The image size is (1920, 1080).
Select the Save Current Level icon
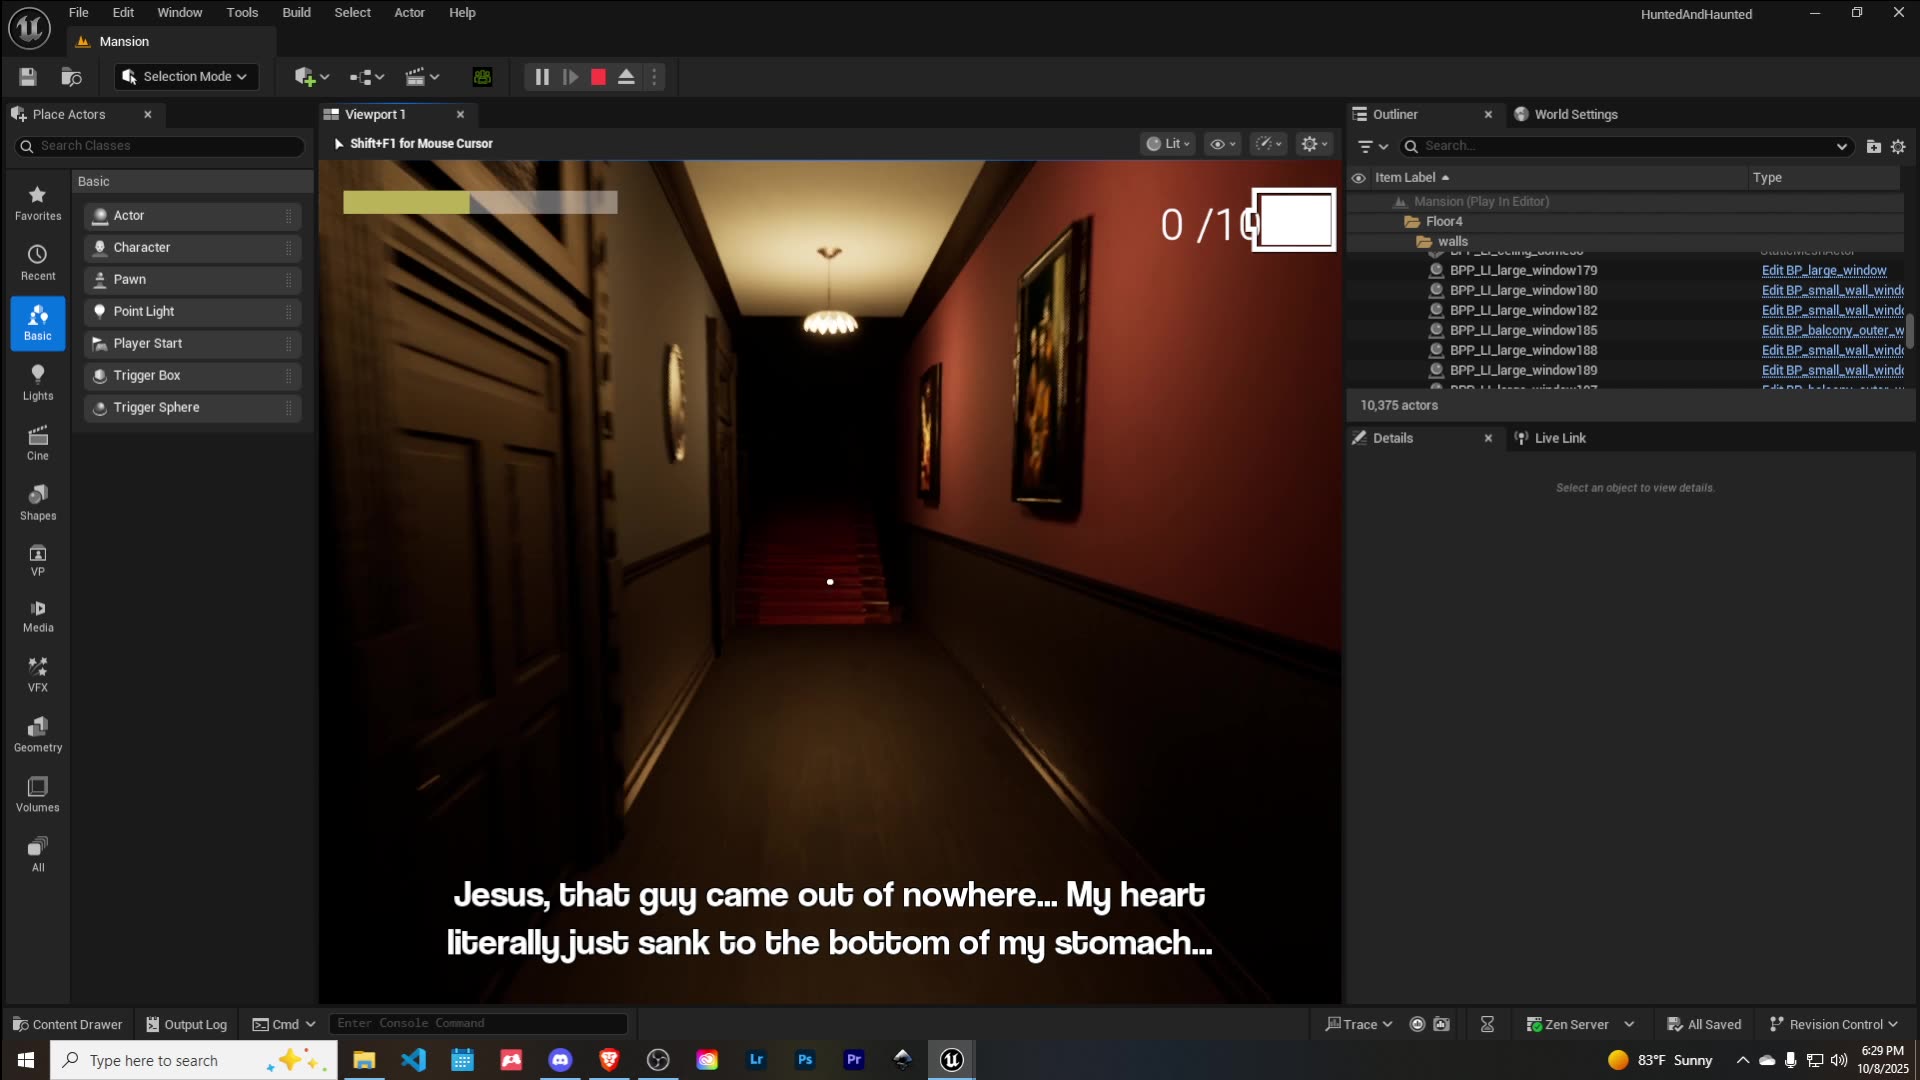(27, 77)
